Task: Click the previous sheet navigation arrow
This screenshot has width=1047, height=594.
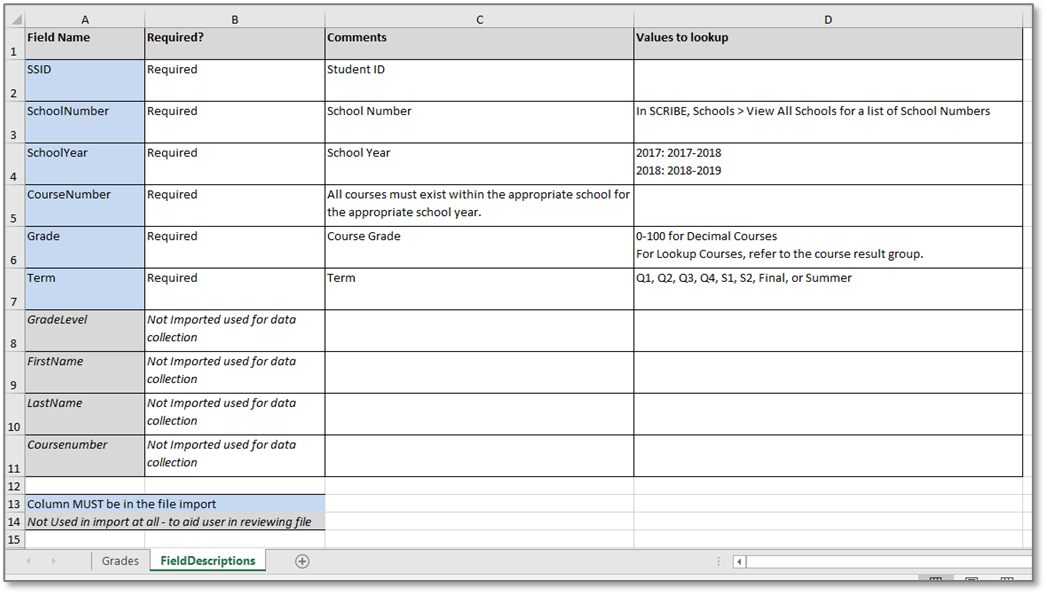Action: tap(29, 561)
